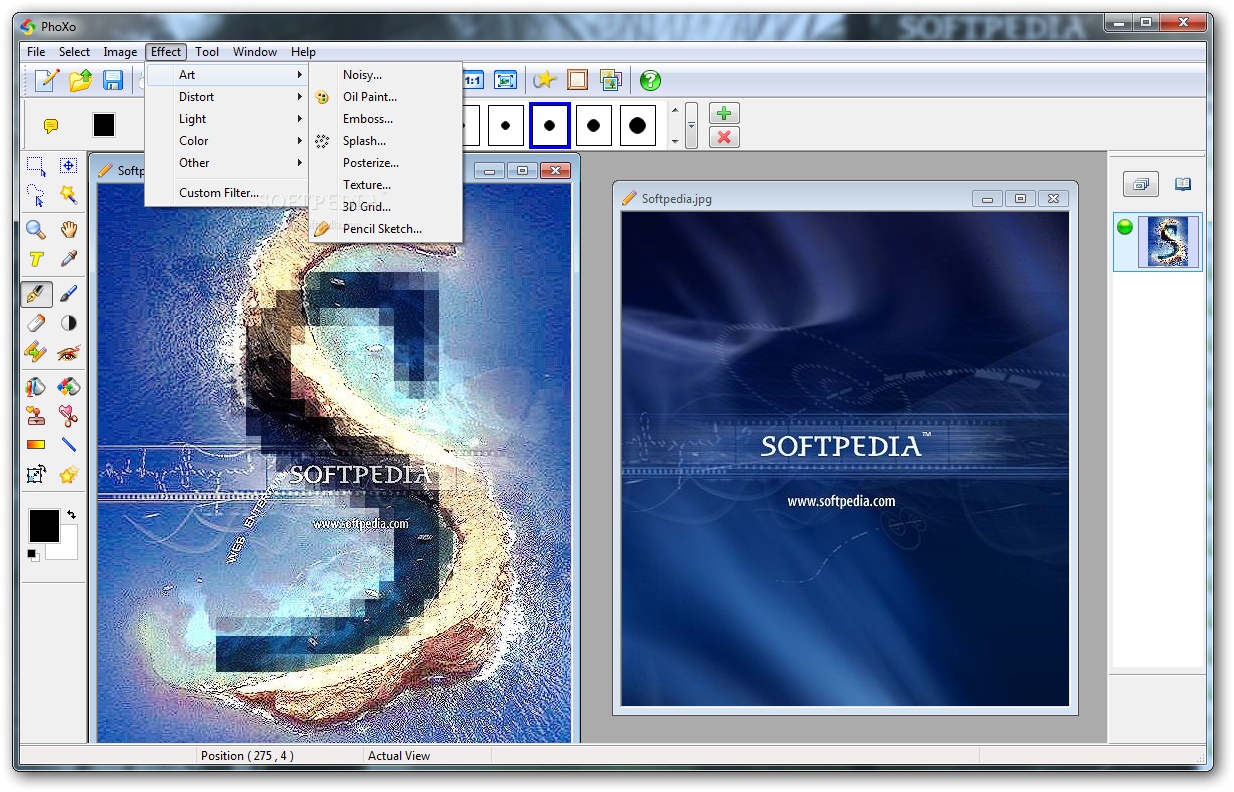The width and height of the screenshot is (1234, 792).
Task: Choose the zoom magnifier tool
Action: 36,230
